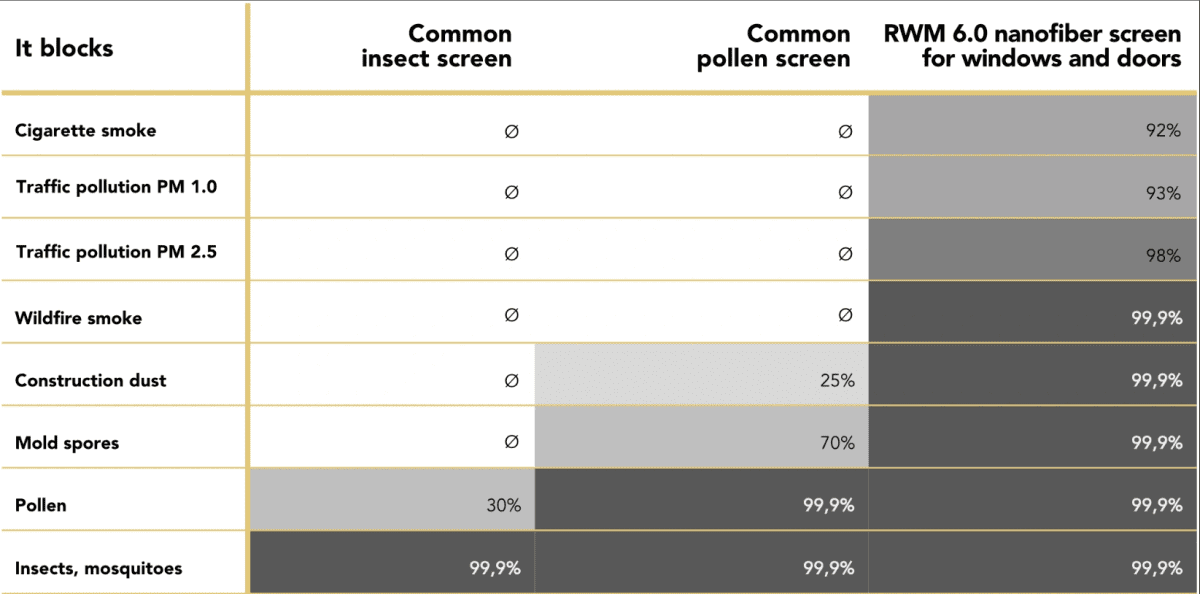Screen dimensions: 1200x594
Task: Select Construction dust insect screen empty symbol
Action: 512,380
